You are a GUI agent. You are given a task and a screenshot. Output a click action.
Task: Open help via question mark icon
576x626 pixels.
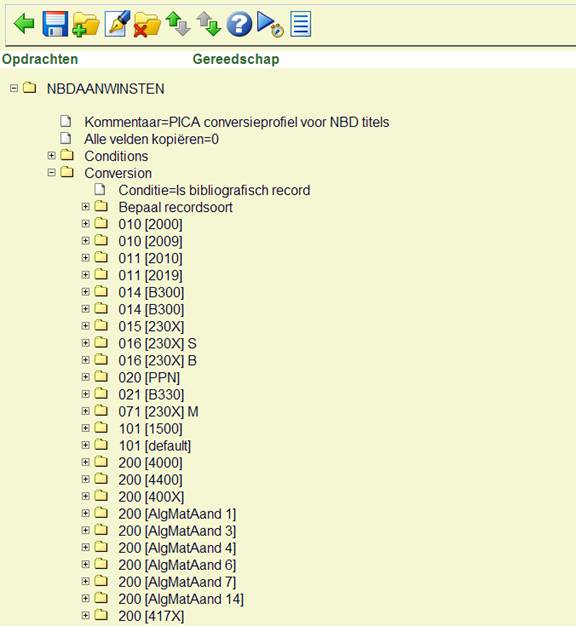[x=239, y=24]
